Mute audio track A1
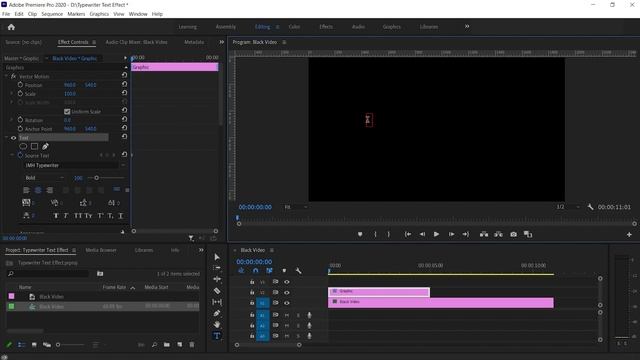Screen dimensions: 640x360 click(287, 315)
